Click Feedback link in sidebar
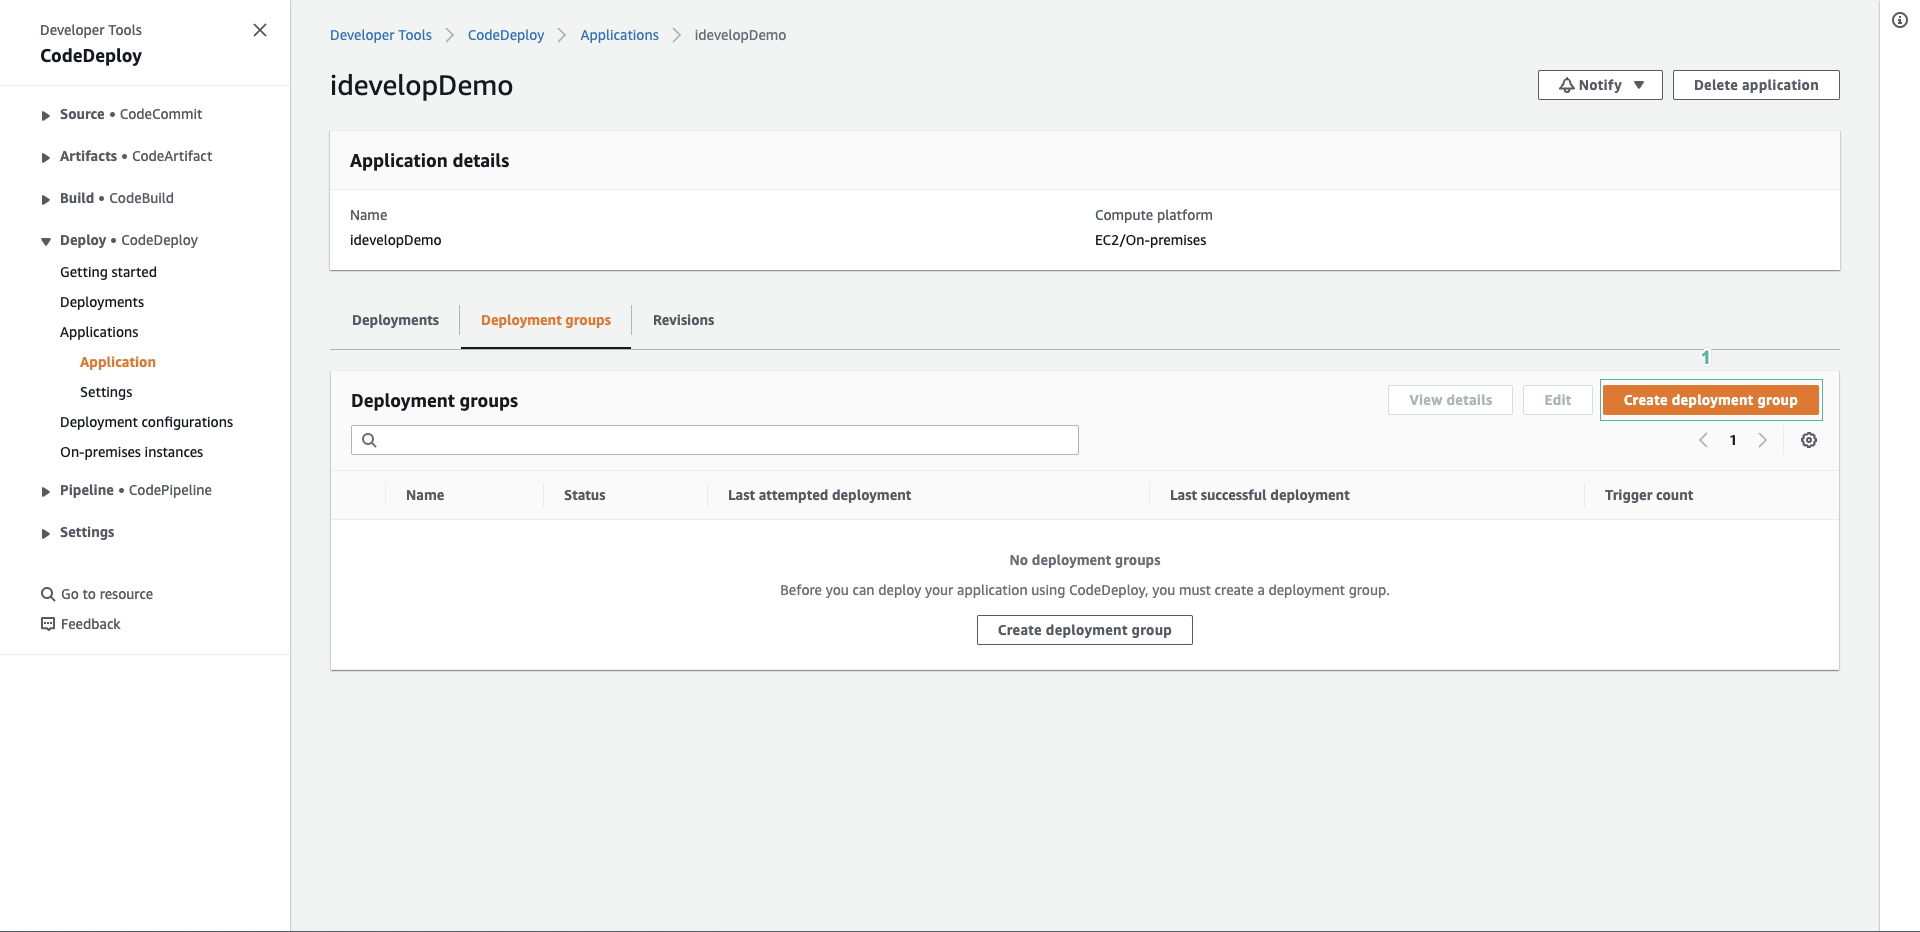 pos(90,624)
